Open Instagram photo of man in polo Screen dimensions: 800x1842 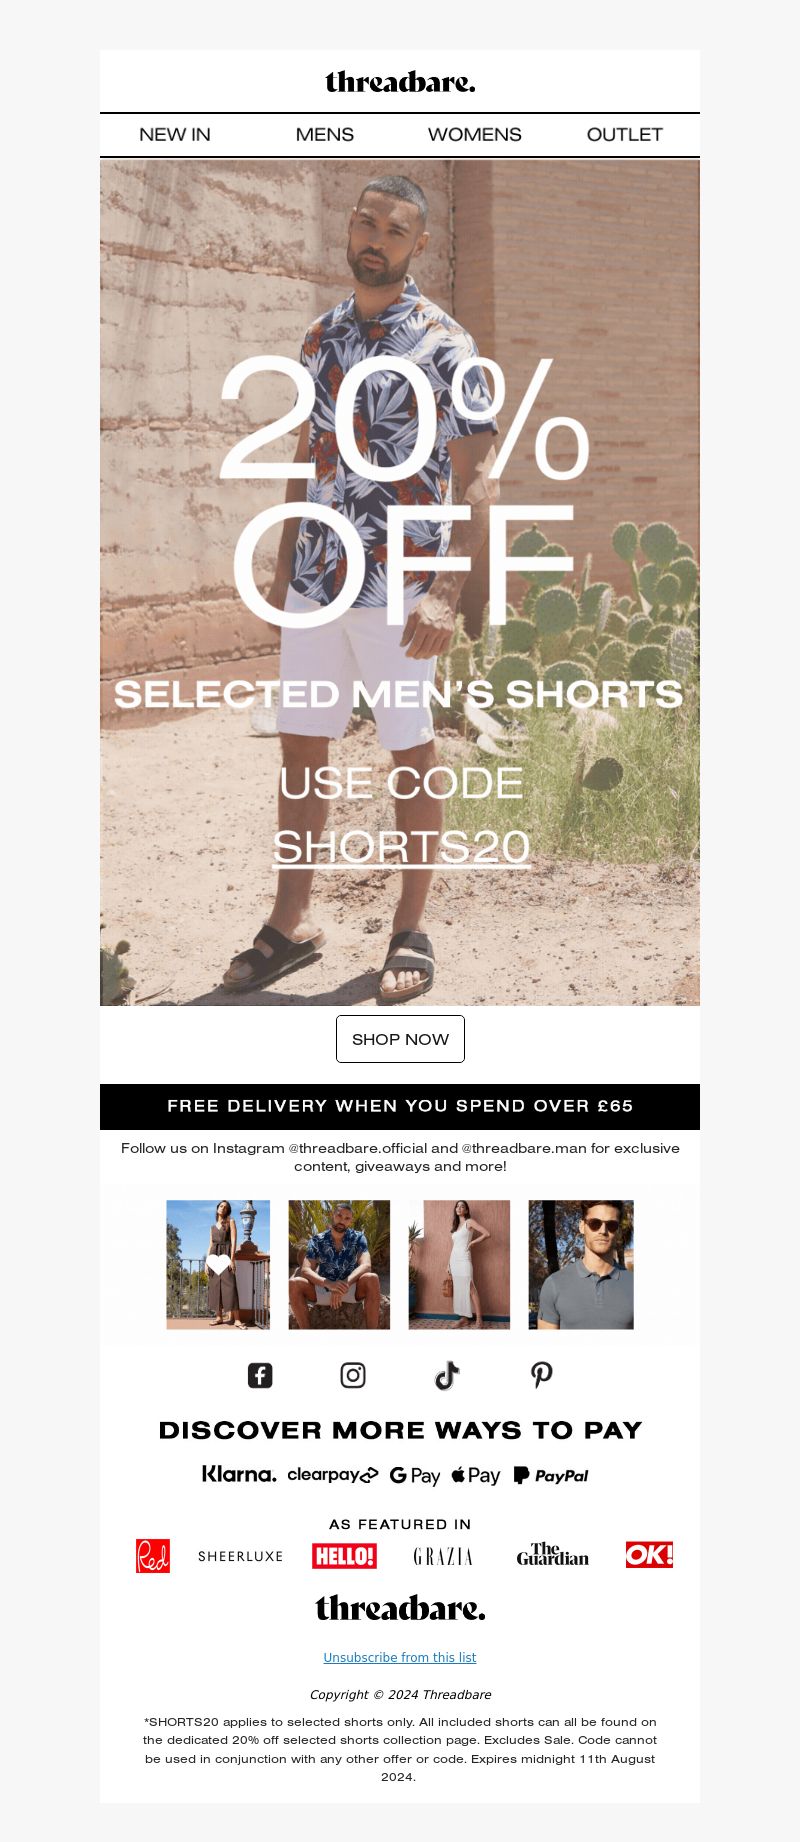click(581, 1265)
